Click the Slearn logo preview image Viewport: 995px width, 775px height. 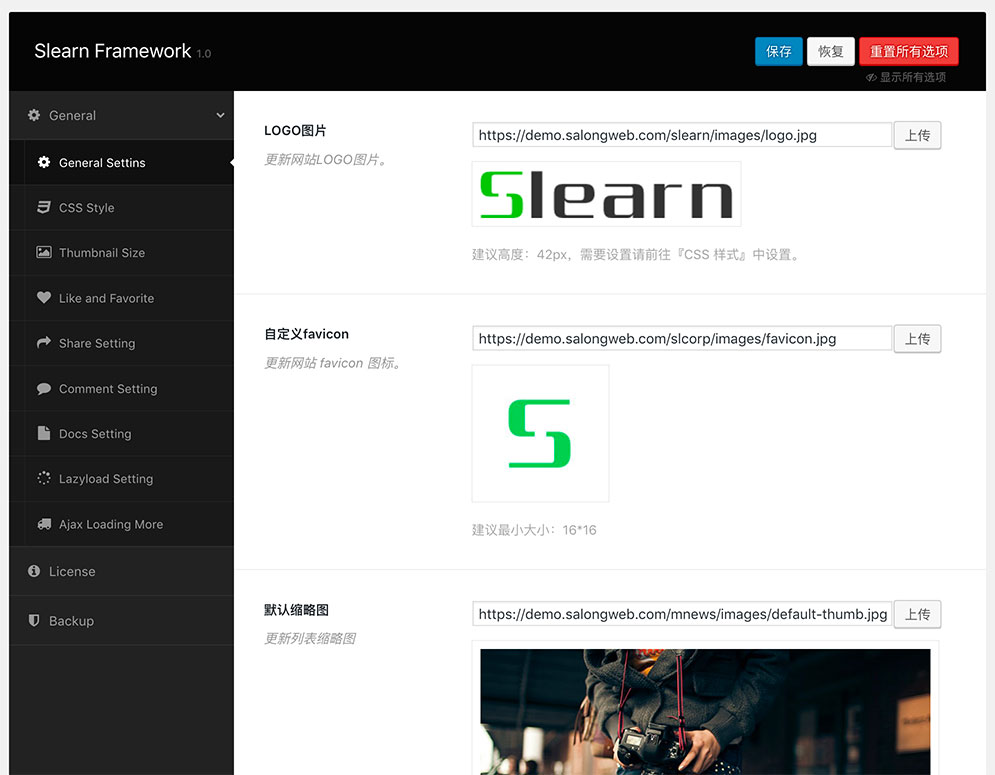click(607, 194)
